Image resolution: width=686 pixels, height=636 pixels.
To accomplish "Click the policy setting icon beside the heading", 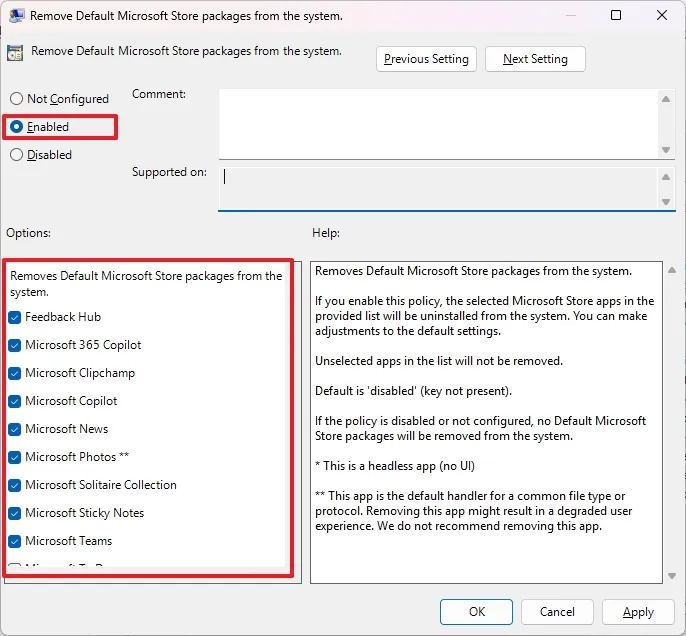I will (x=15, y=53).
